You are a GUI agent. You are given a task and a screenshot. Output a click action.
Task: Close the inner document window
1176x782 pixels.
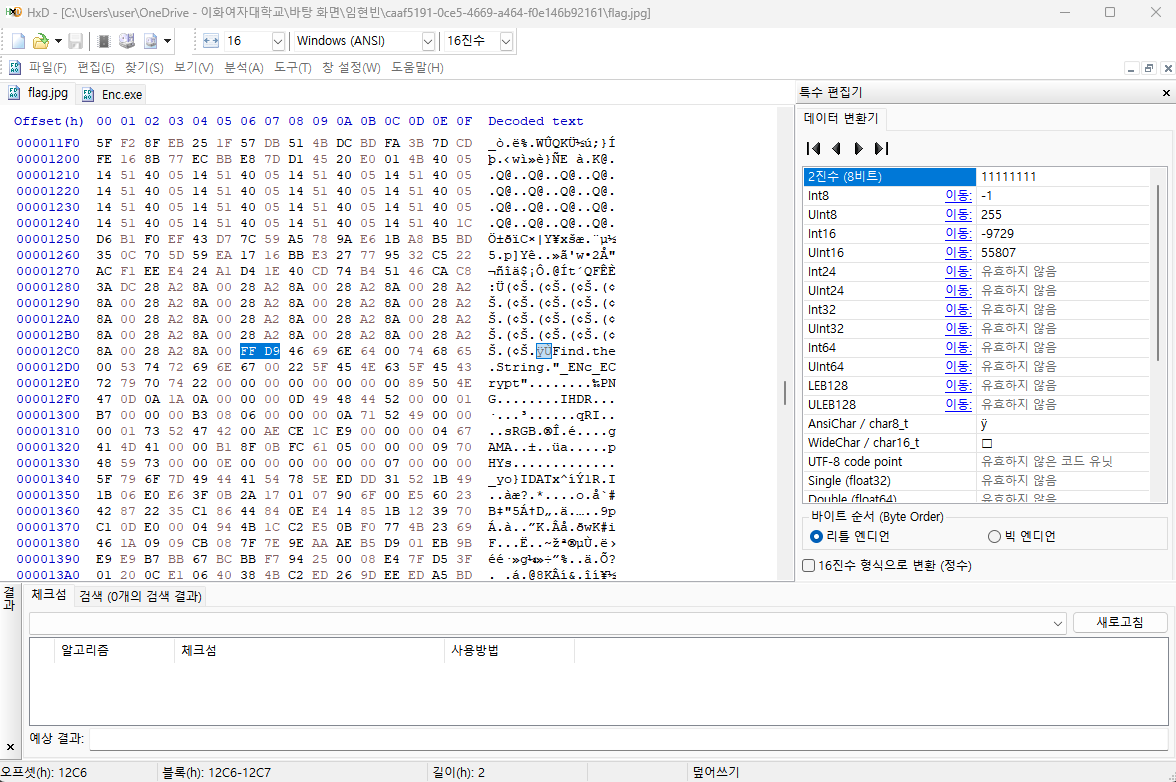tap(1167, 68)
